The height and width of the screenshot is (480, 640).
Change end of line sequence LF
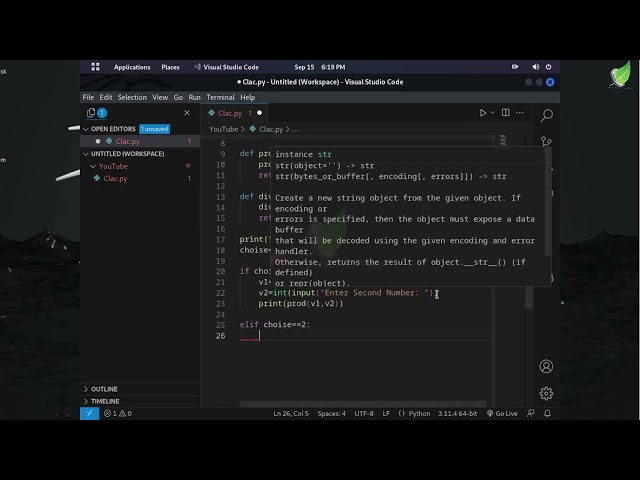coord(386,413)
